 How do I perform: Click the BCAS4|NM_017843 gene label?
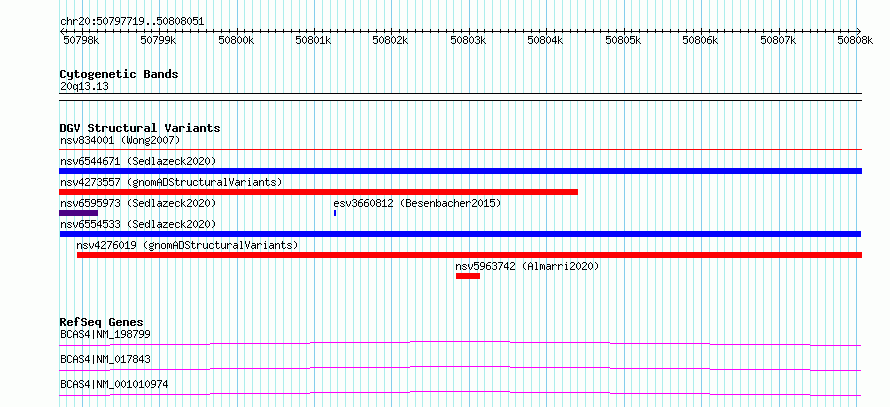point(106,359)
